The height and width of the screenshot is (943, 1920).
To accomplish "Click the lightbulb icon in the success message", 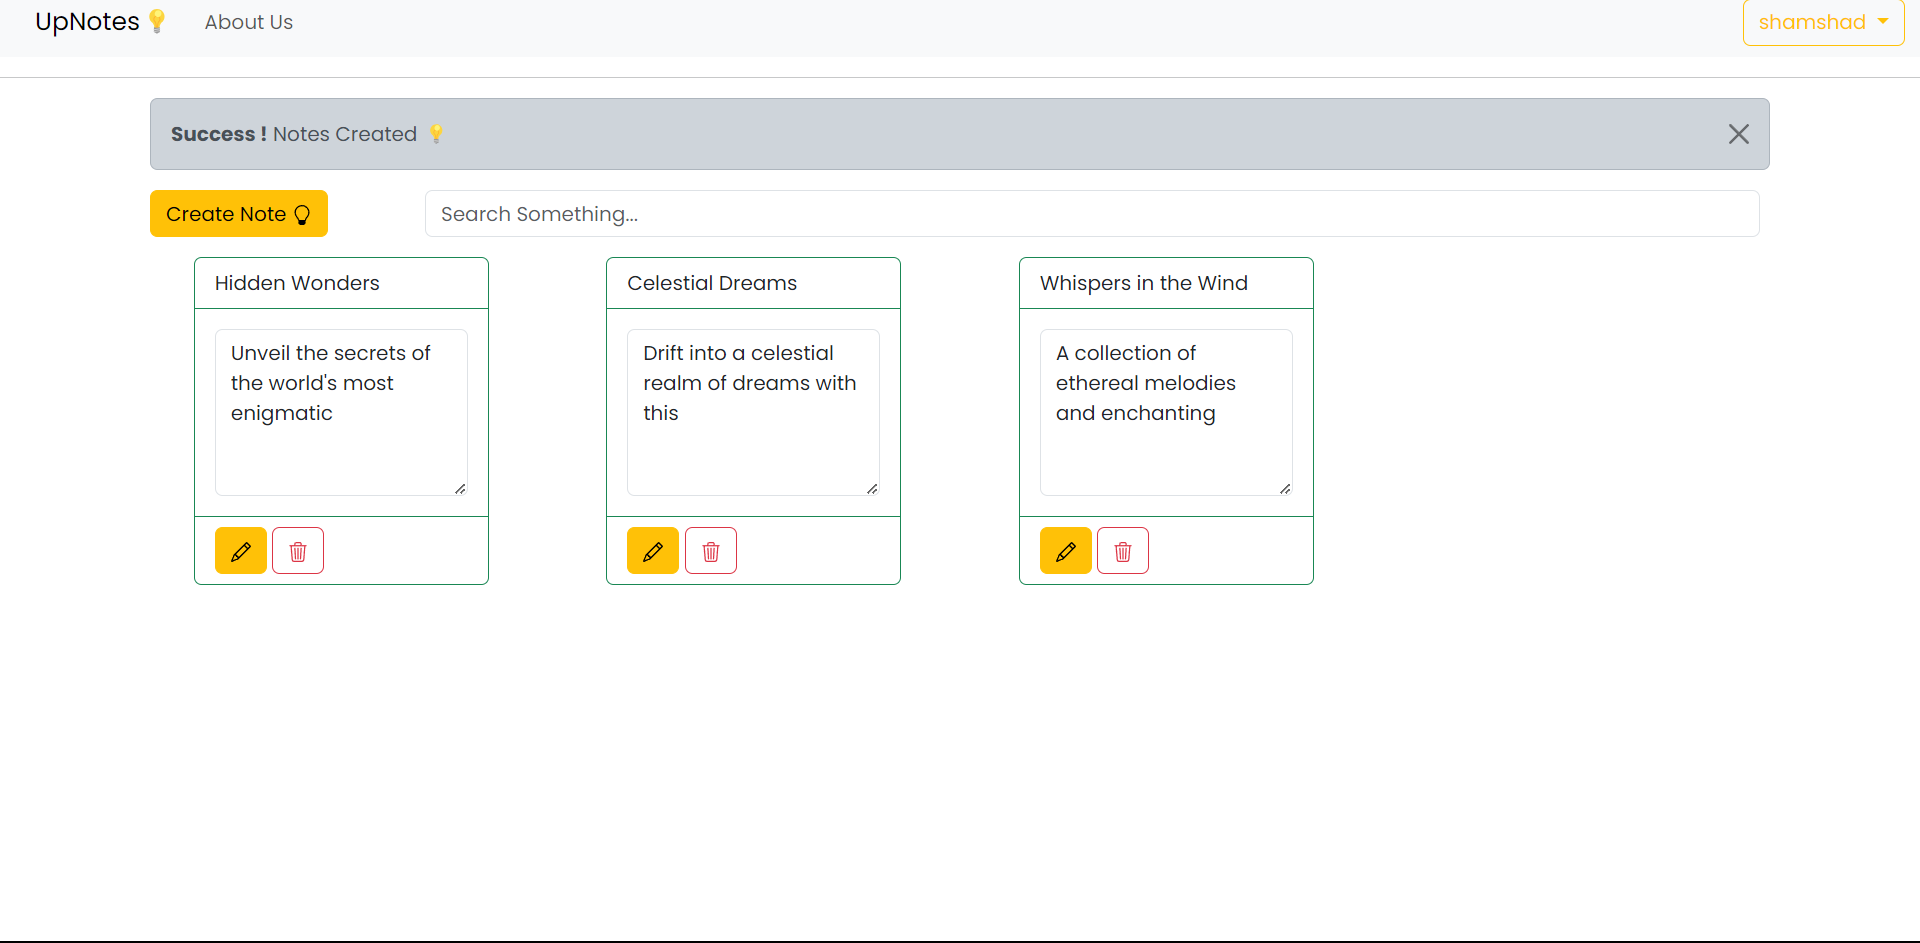I will pyautogui.click(x=437, y=132).
